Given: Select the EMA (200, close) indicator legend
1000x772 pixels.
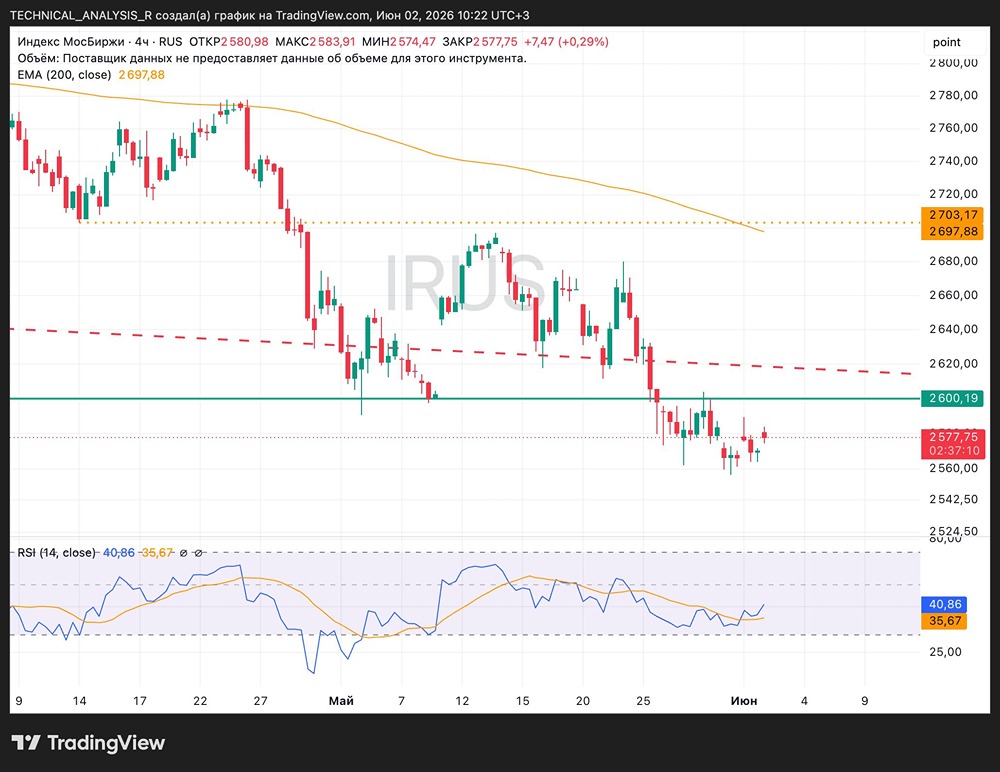Looking at the screenshot, I should tap(64, 75).
